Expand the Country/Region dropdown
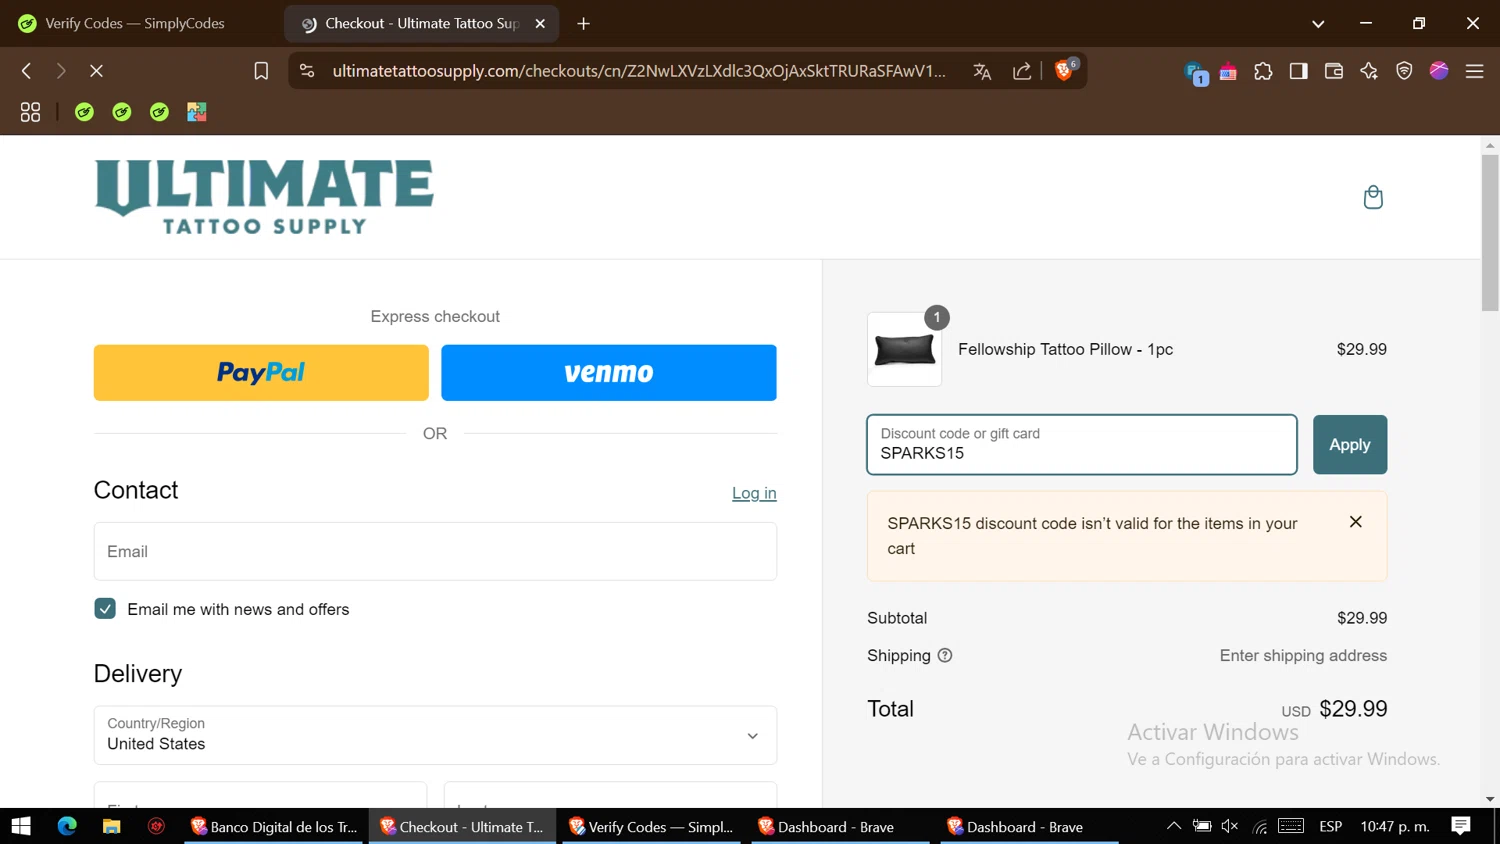This screenshot has height=844, width=1500. pos(435,735)
